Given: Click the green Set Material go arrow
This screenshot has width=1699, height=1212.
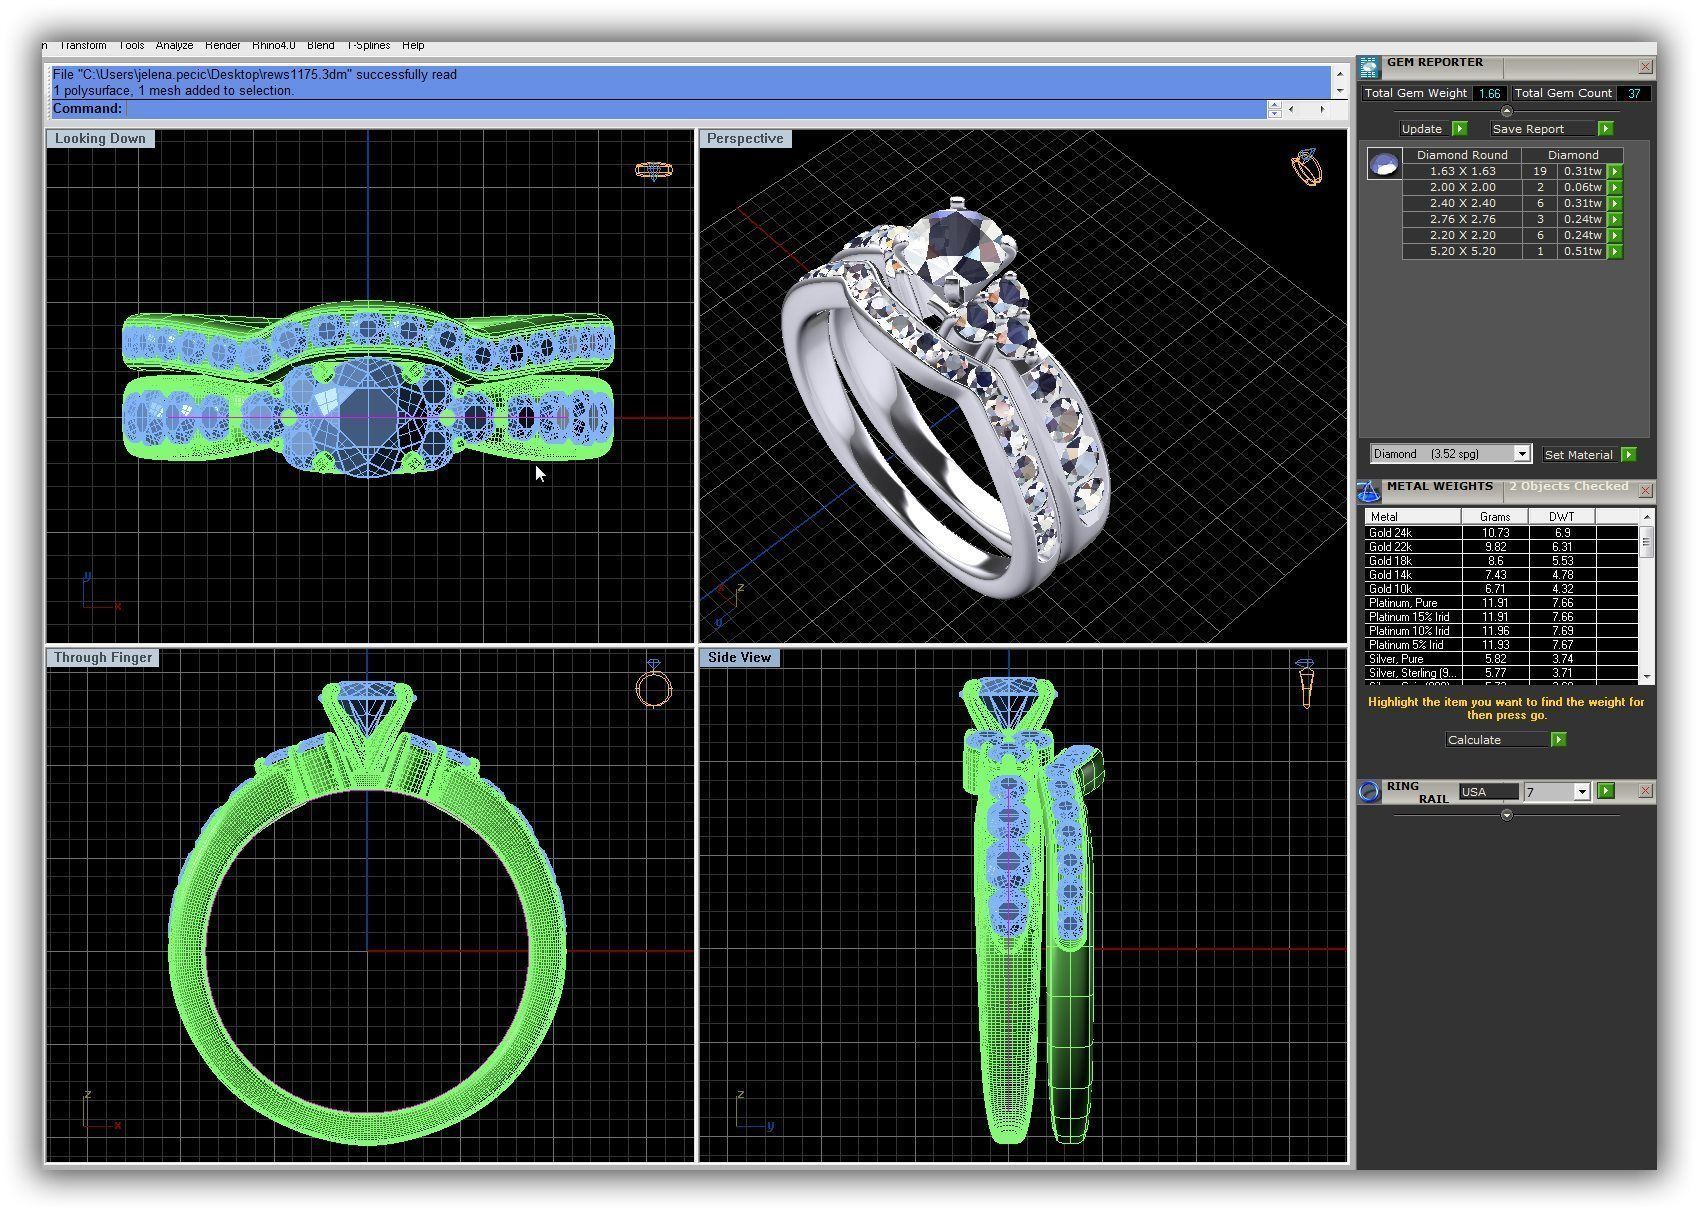Looking at the screenshot, I should [x=1628, y=455].
